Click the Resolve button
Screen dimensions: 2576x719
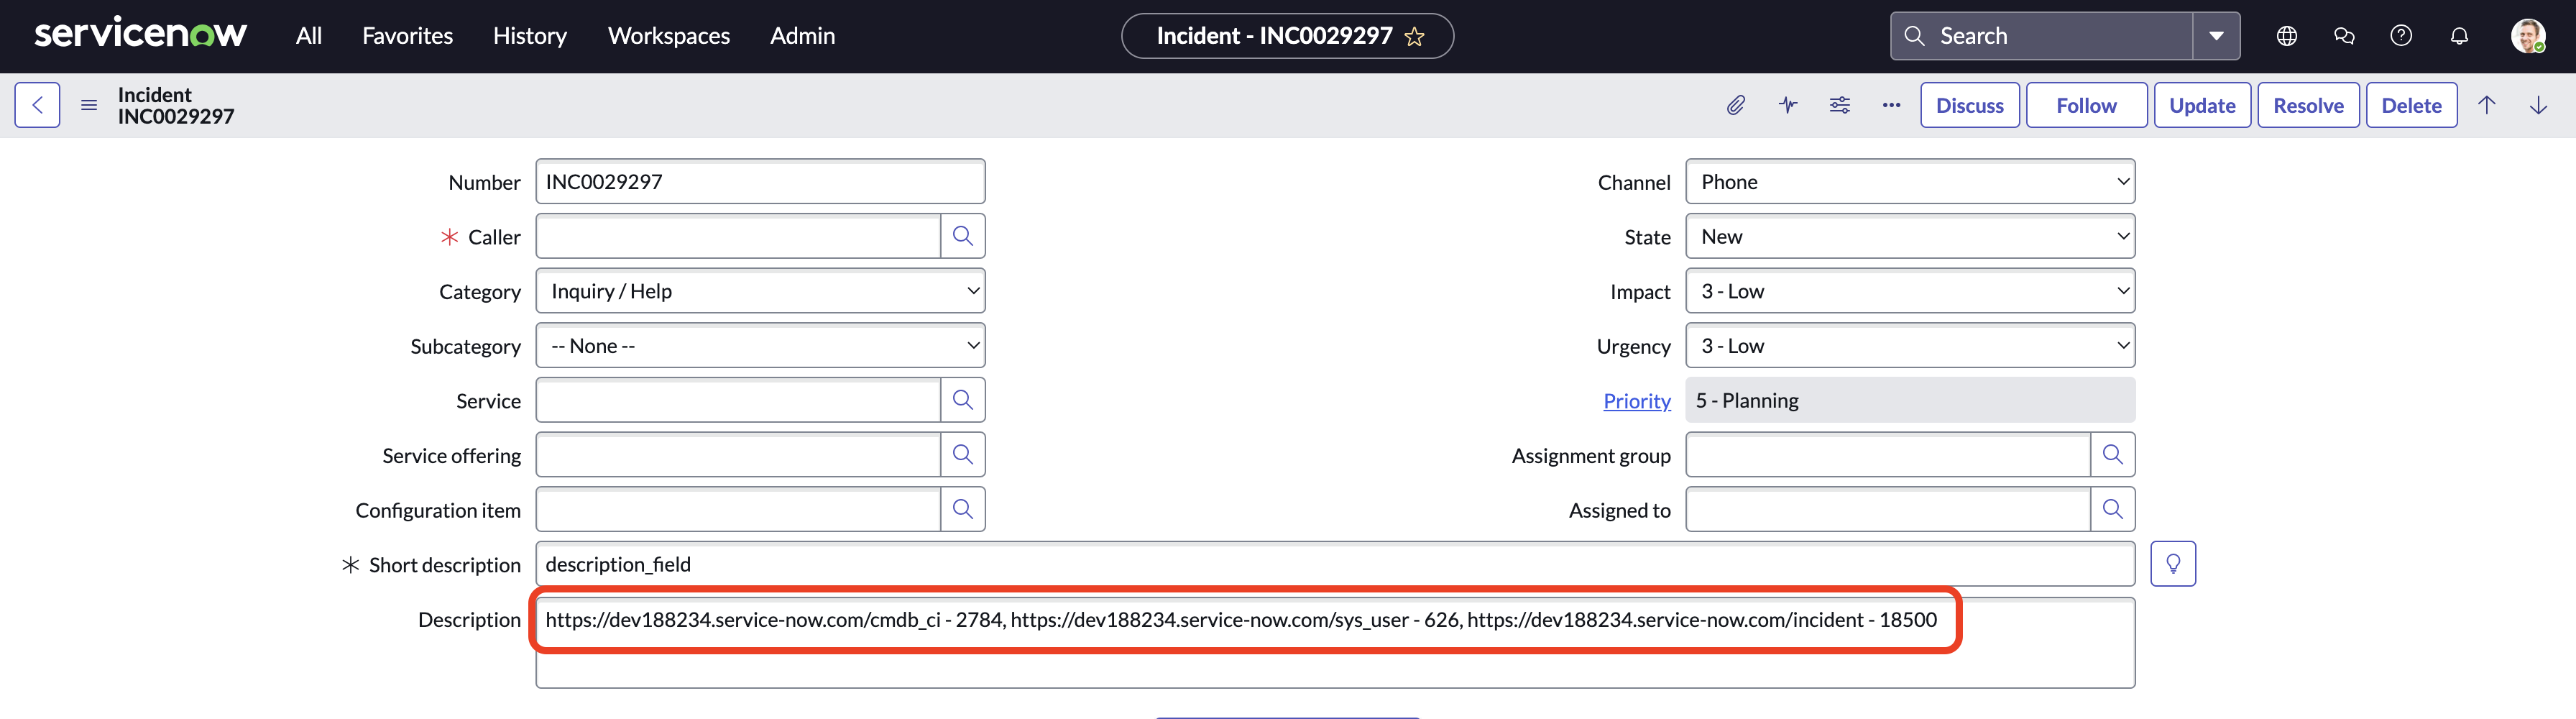(2308, 105)
